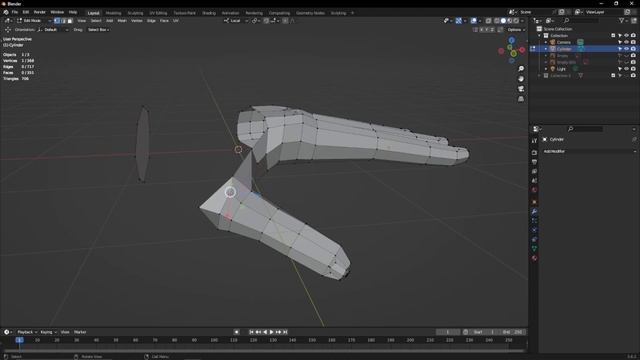Click the red X axis gizmo ball
640x360 pixels.
522,50
